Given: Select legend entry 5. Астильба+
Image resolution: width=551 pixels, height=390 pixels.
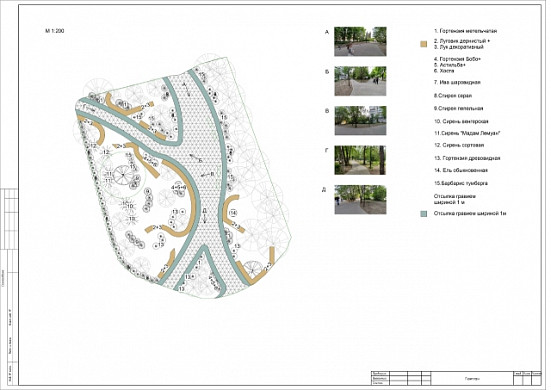Looking at the screenshot, I should (x=449, y=65).
